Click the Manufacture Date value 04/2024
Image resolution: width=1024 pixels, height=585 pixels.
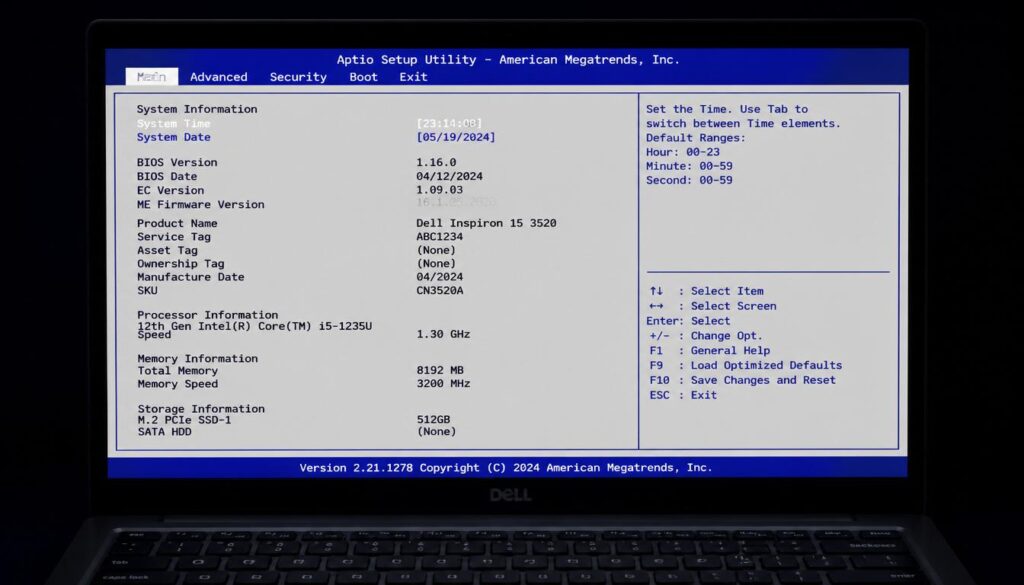440,277
